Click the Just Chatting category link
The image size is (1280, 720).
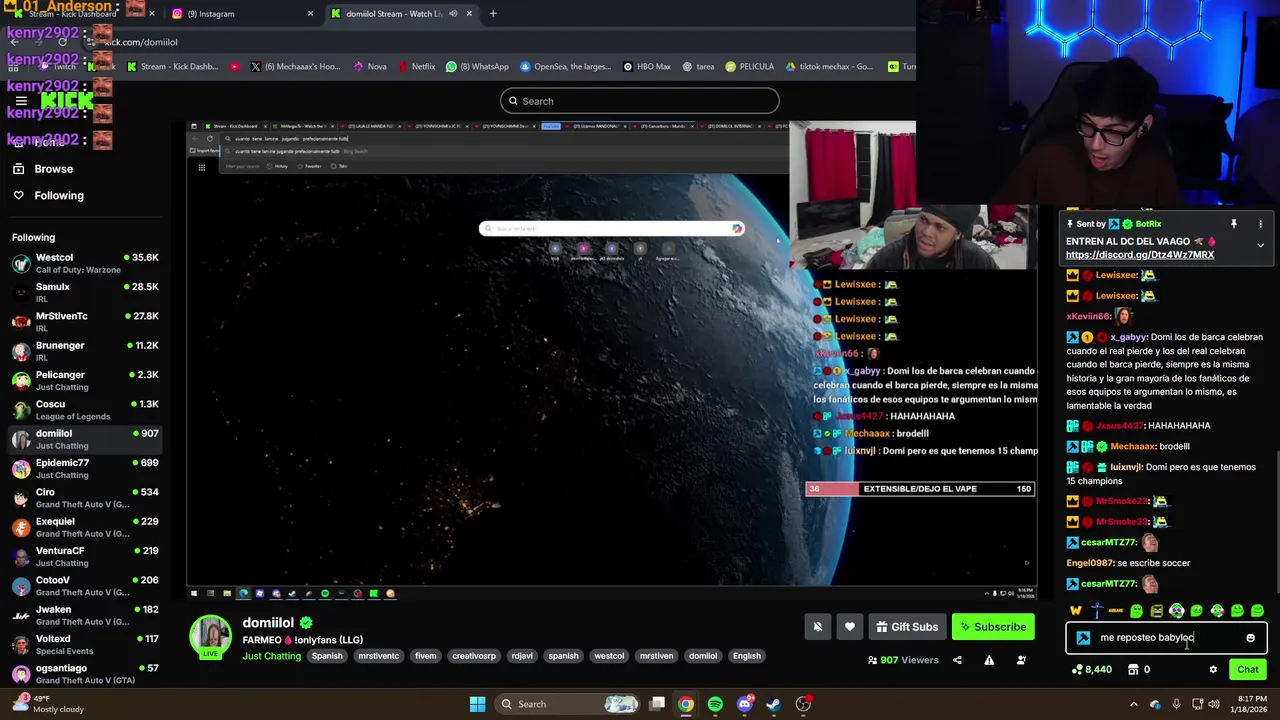pos(271,656)
